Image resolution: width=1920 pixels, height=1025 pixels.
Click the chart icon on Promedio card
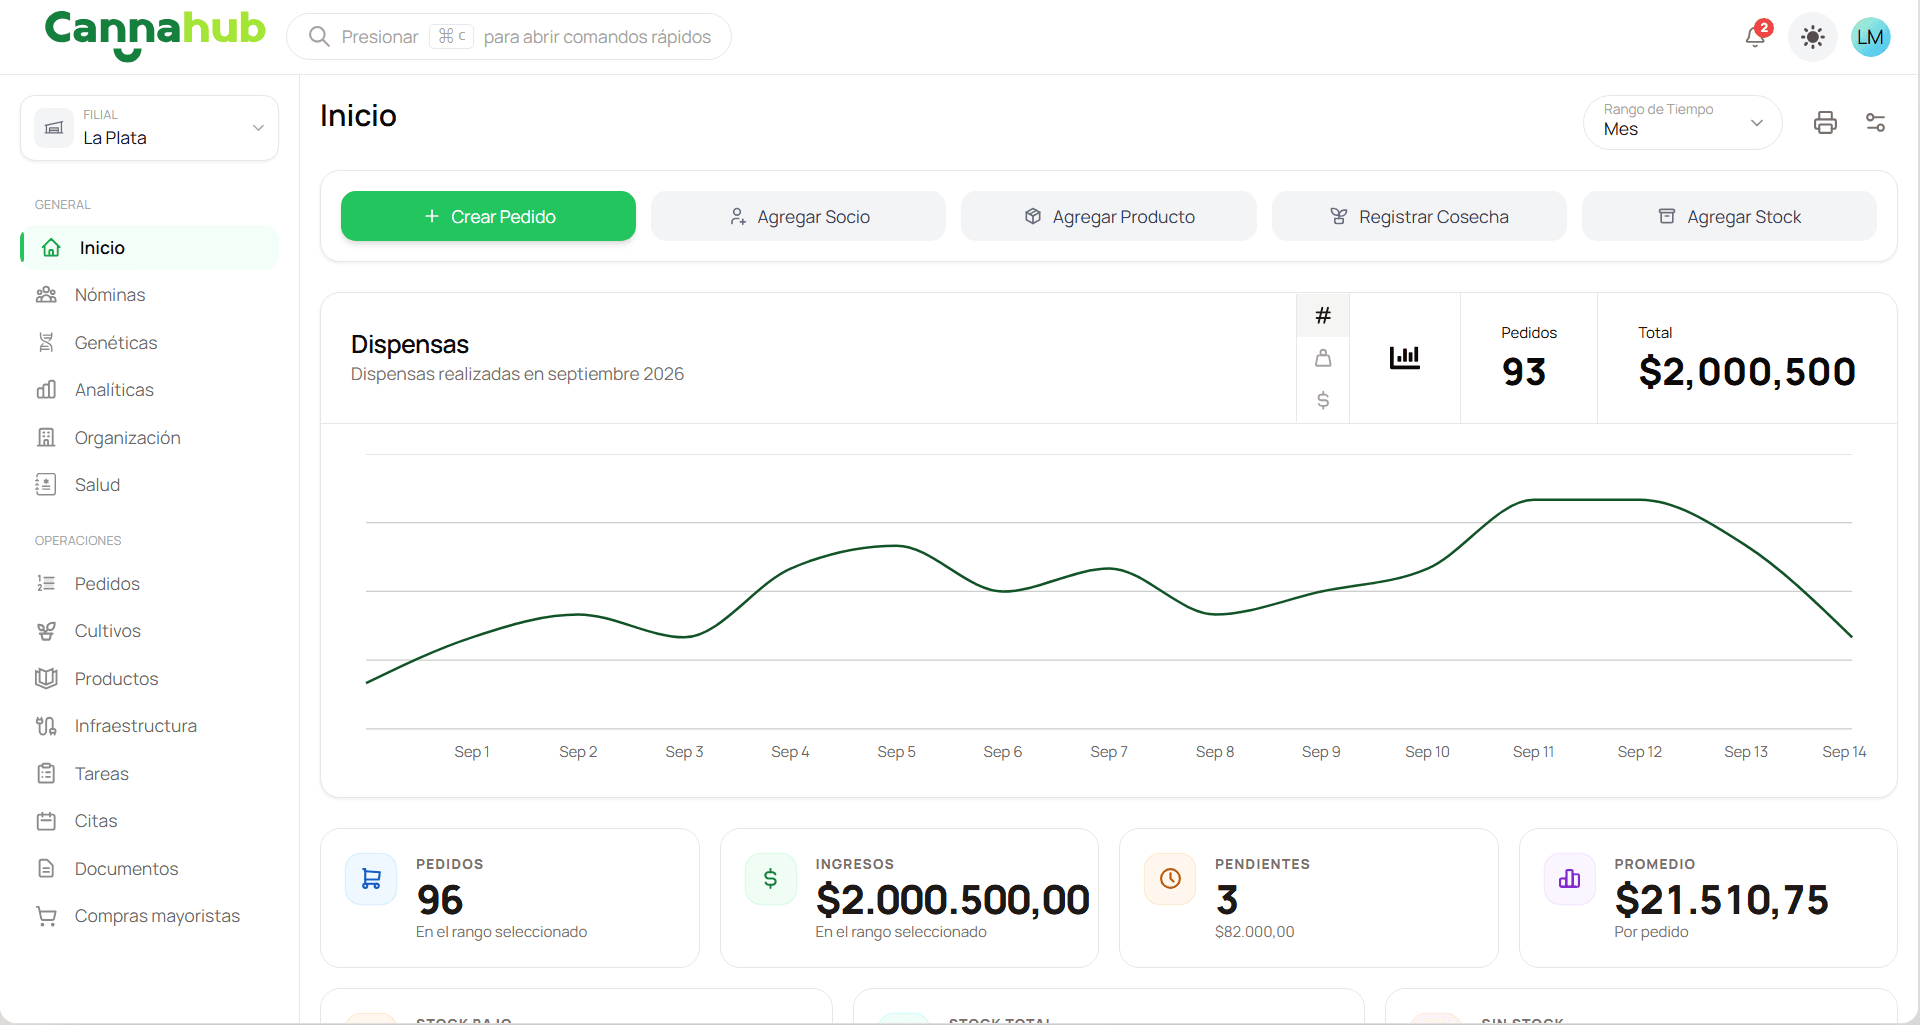tap(1569, 878)
